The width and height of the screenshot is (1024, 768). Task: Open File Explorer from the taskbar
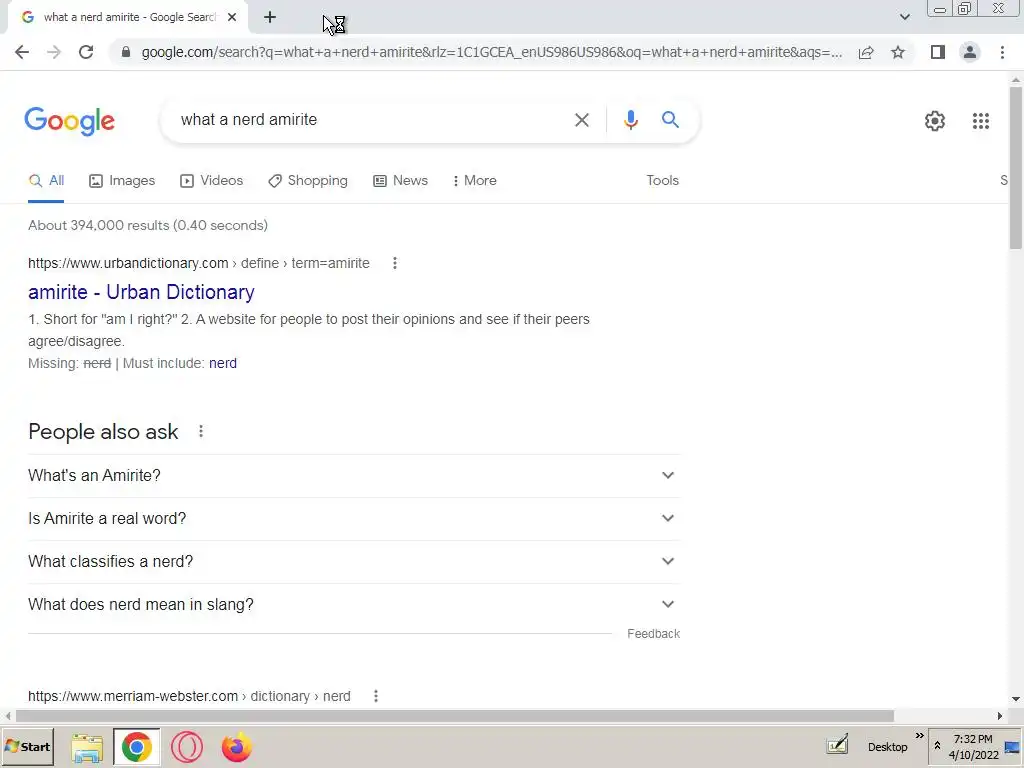[x=87, y=748]
